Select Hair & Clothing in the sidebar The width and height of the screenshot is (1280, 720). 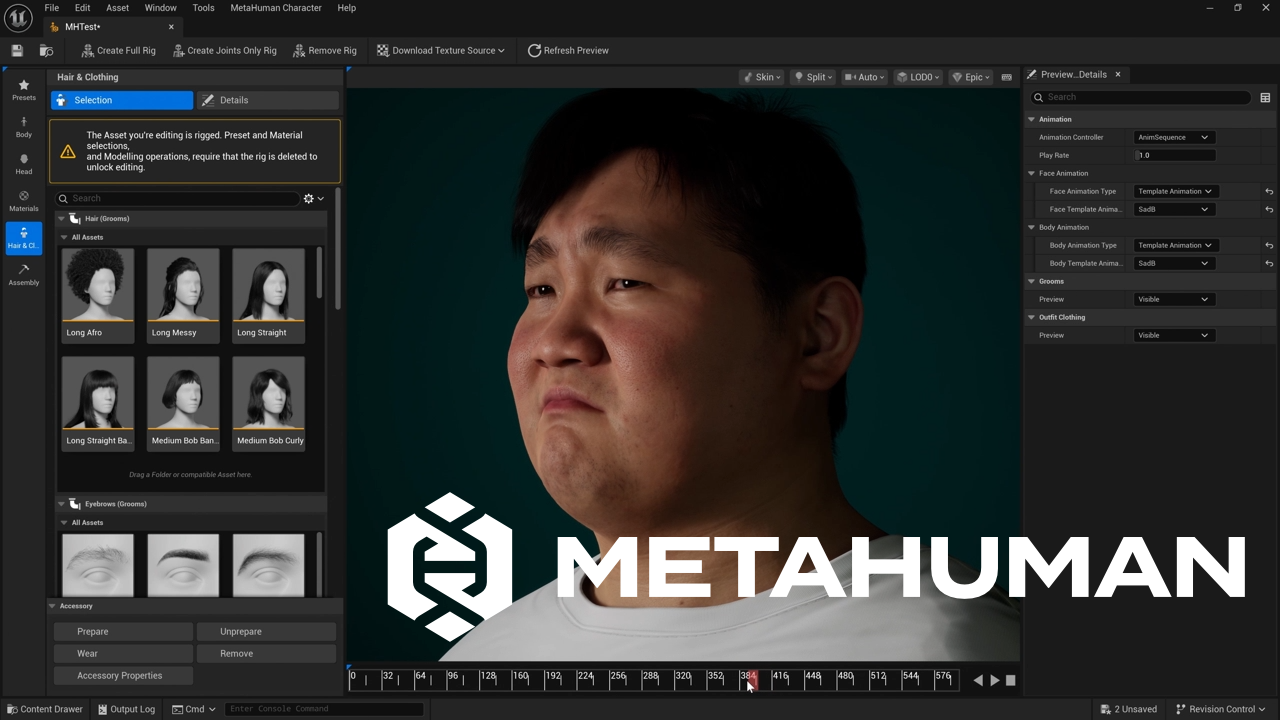pos(24,238)
